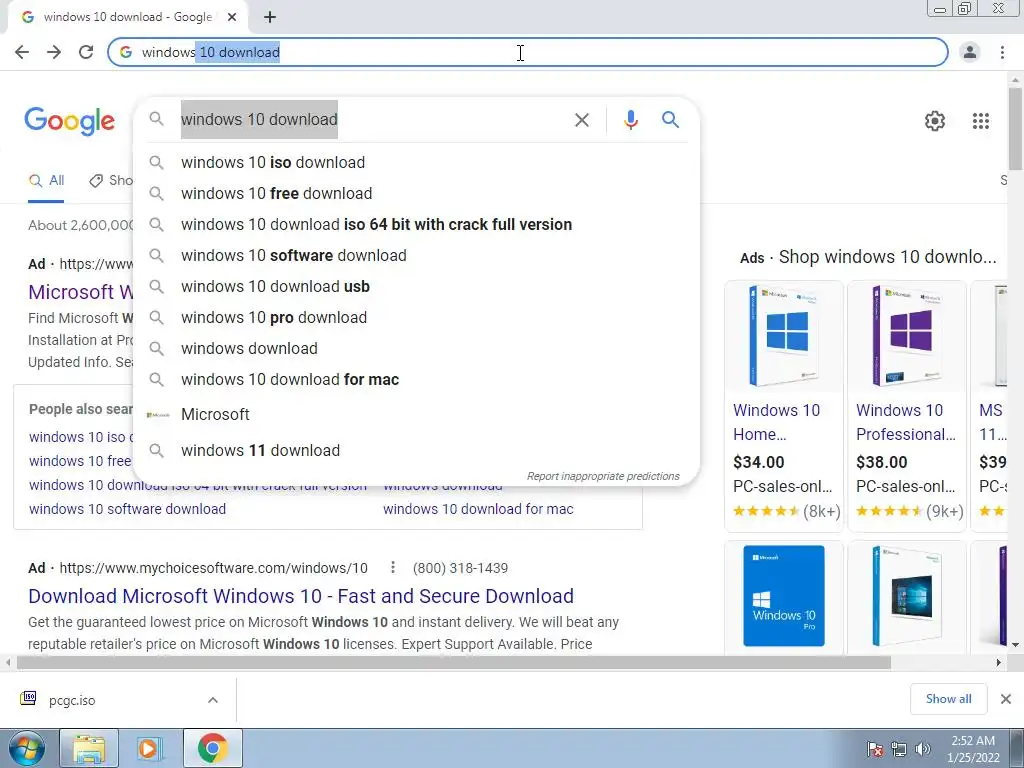Close the 'windows 10 download' browser tab

232,17
